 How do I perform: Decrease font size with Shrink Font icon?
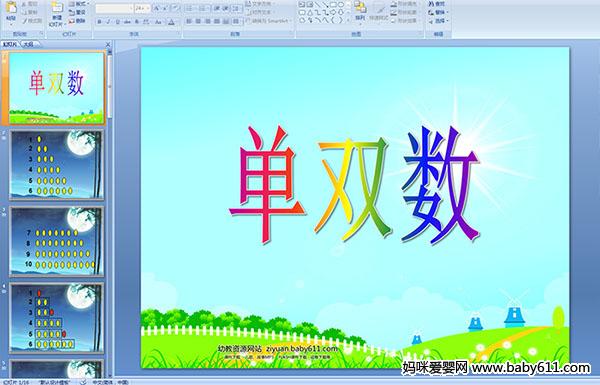(165, 8)
